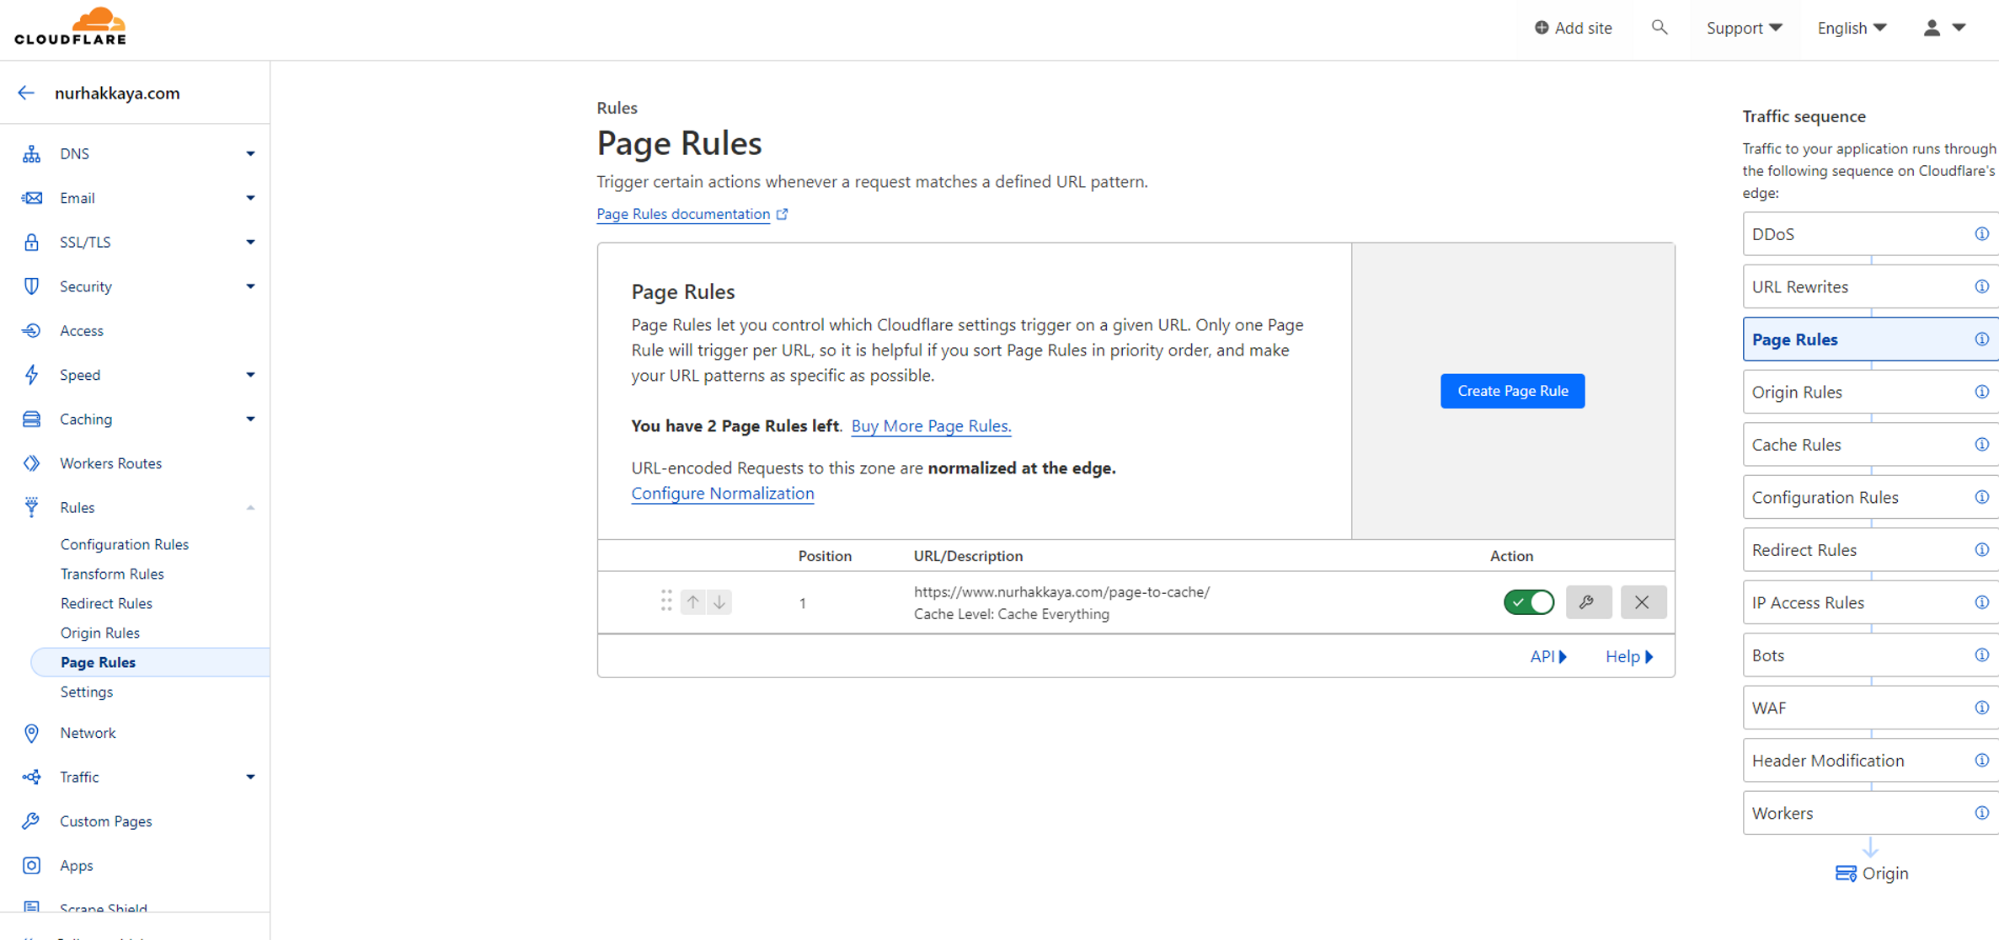This screenshot has height=941, width=1999.
Task: Click the Custom Pages wrench icon
Action: pos(32,821)
